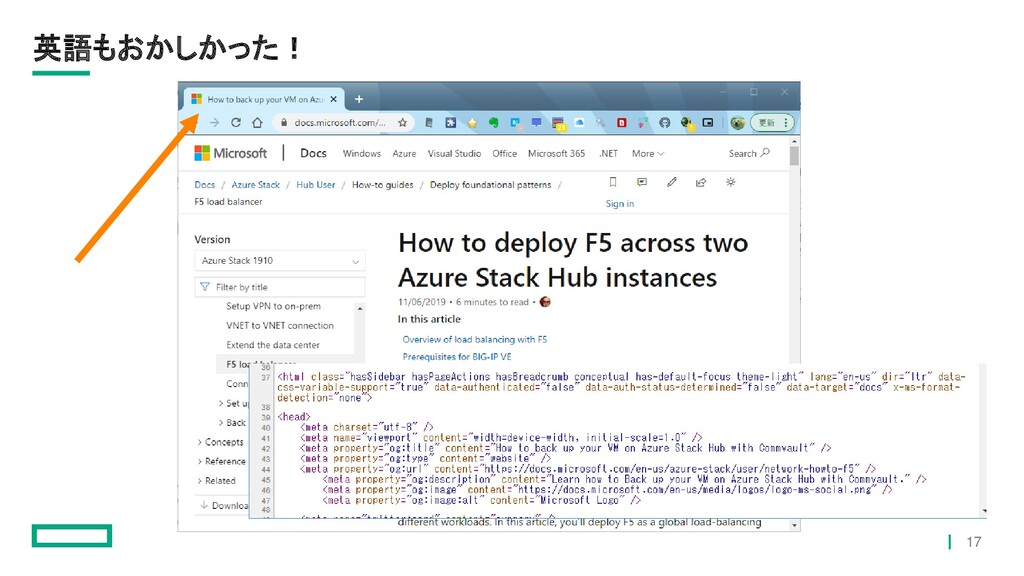
Task: Click the Azure Stack breadcrumb link
Action: click(x=255, y=185)
